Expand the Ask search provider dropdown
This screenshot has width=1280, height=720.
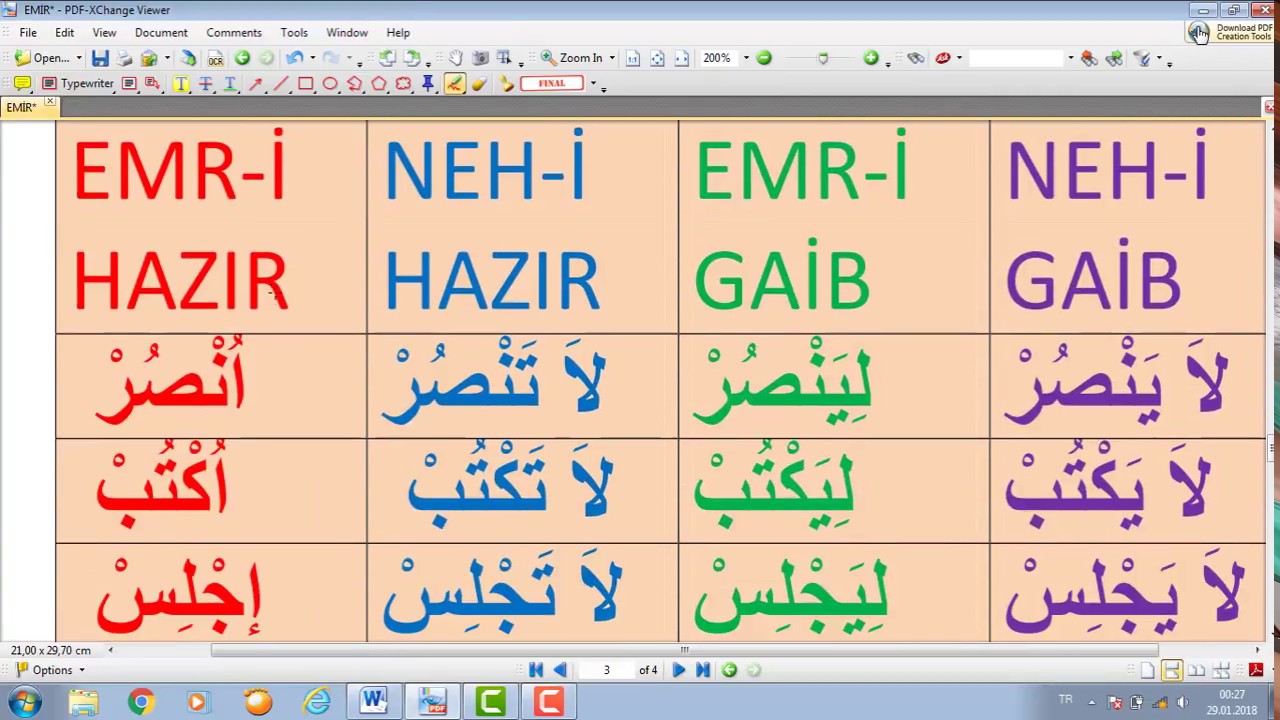tap(959, 58)
